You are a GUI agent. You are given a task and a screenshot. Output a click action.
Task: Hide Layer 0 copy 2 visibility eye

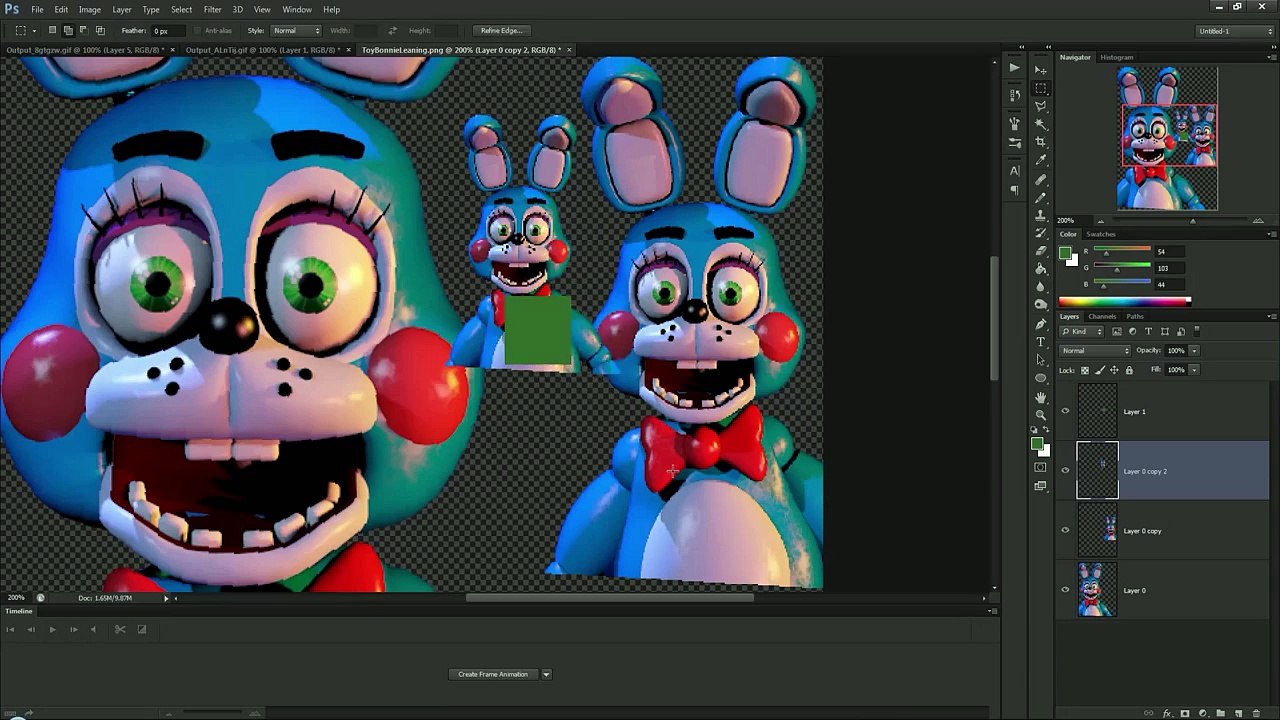1065,471
